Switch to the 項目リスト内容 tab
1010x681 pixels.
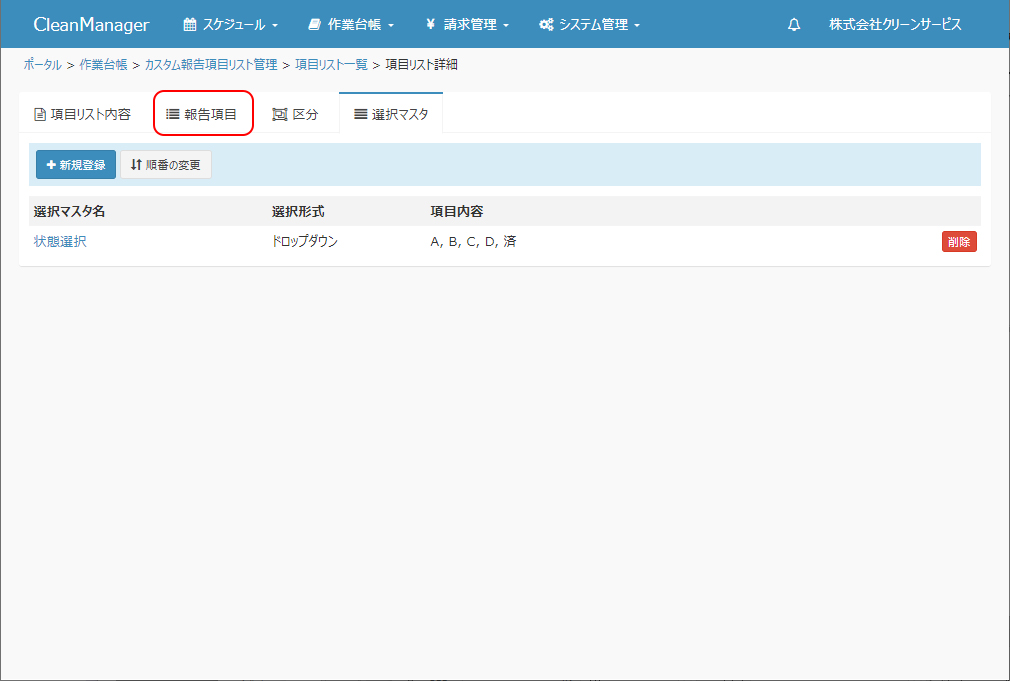(82, 114)
